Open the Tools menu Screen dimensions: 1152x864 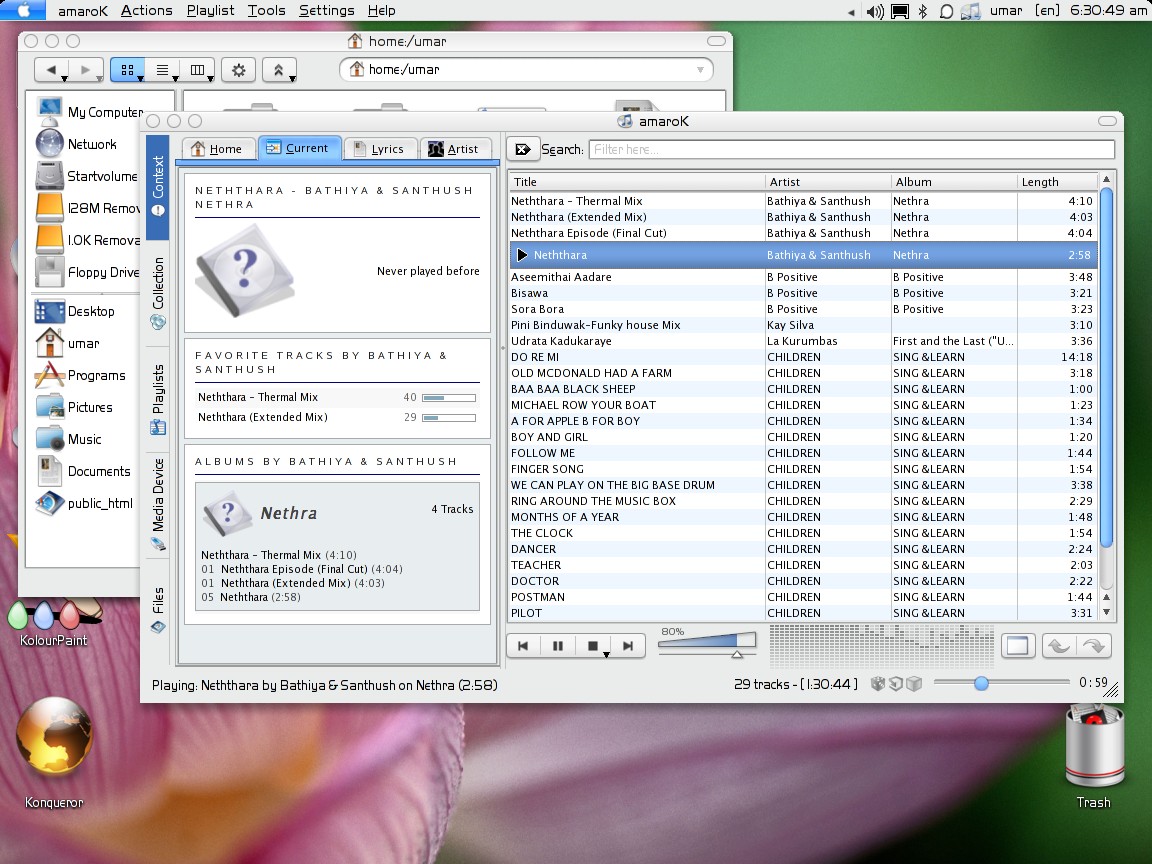[266, 10]
